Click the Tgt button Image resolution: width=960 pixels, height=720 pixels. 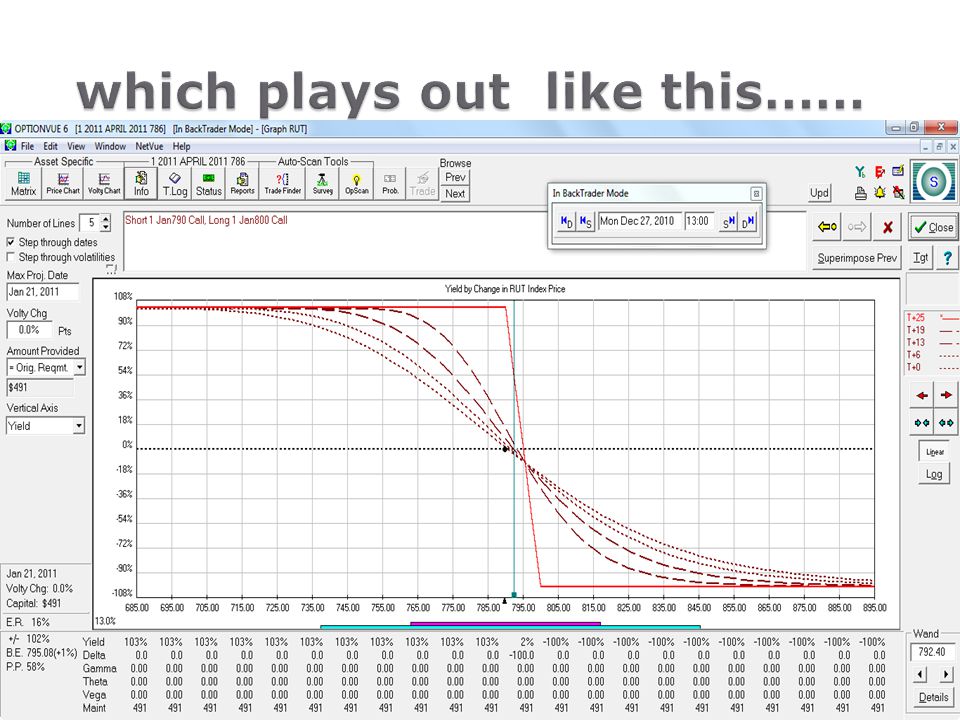click(x=921, y=258)
